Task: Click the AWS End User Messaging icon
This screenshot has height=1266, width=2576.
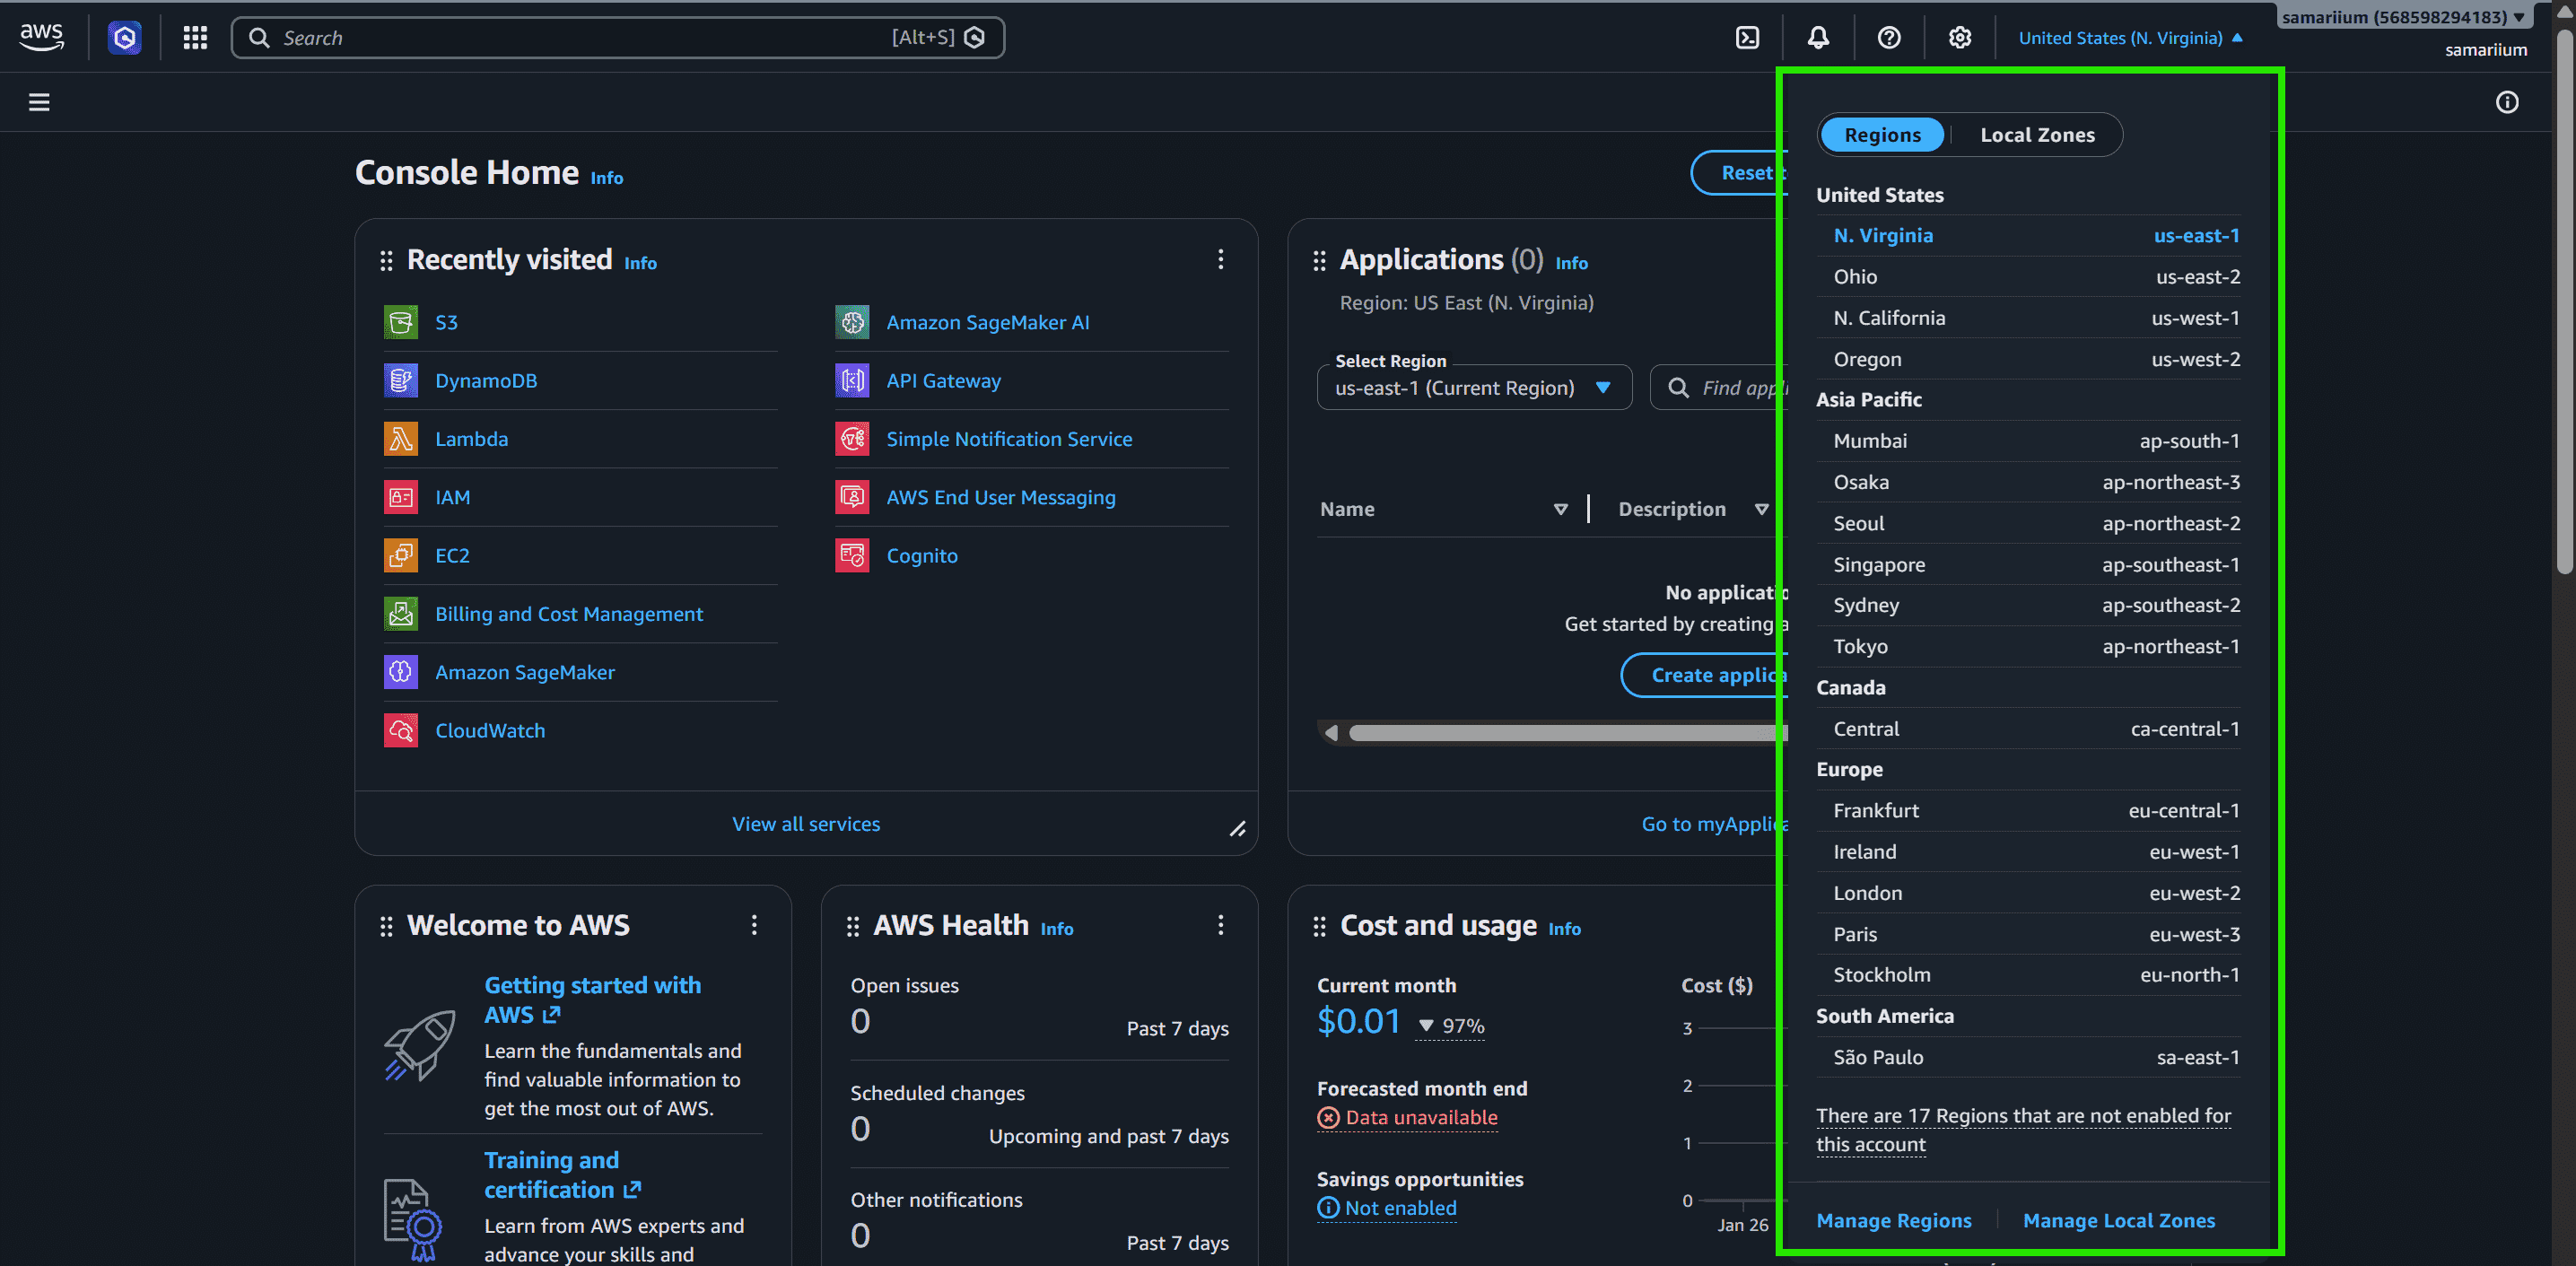Action: point(852,497)
